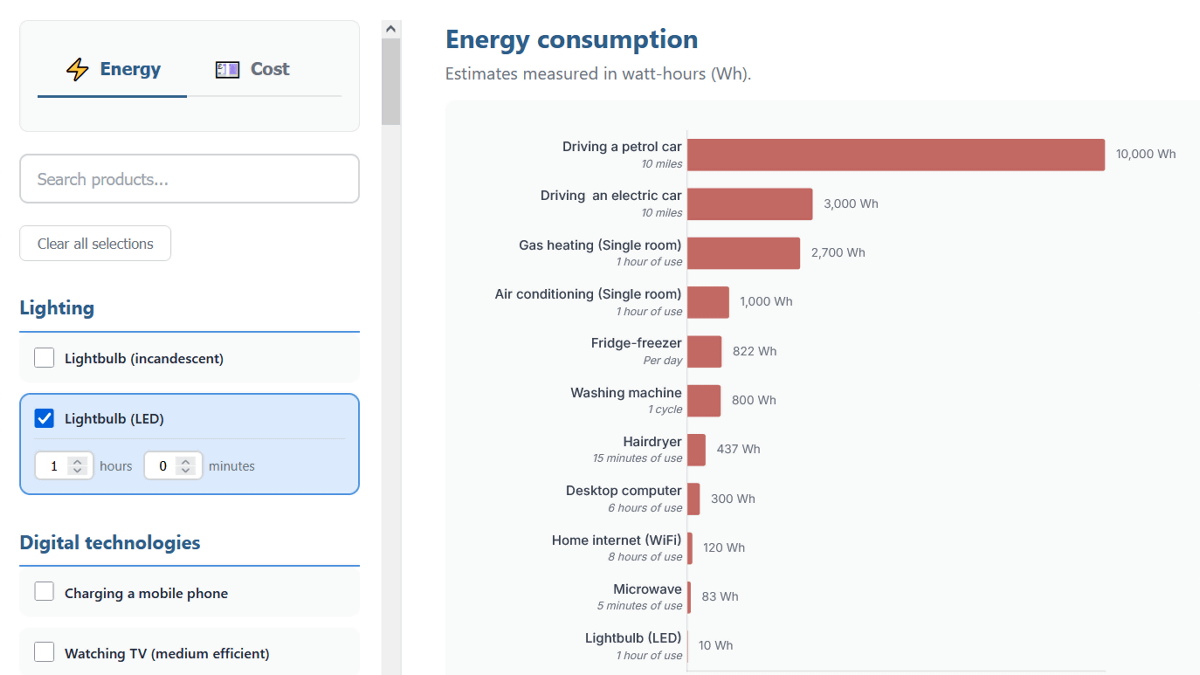
Task: Click inside the LED hours number field
Action: pos(52,466)
